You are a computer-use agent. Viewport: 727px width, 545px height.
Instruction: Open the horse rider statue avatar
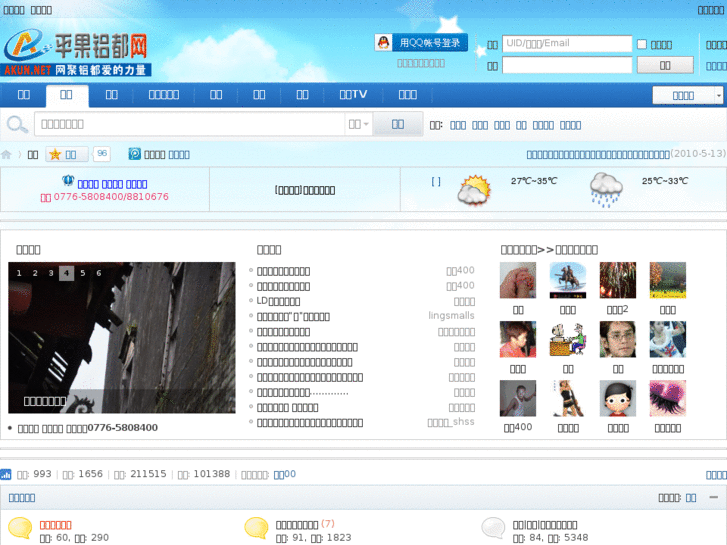[568, 280]
